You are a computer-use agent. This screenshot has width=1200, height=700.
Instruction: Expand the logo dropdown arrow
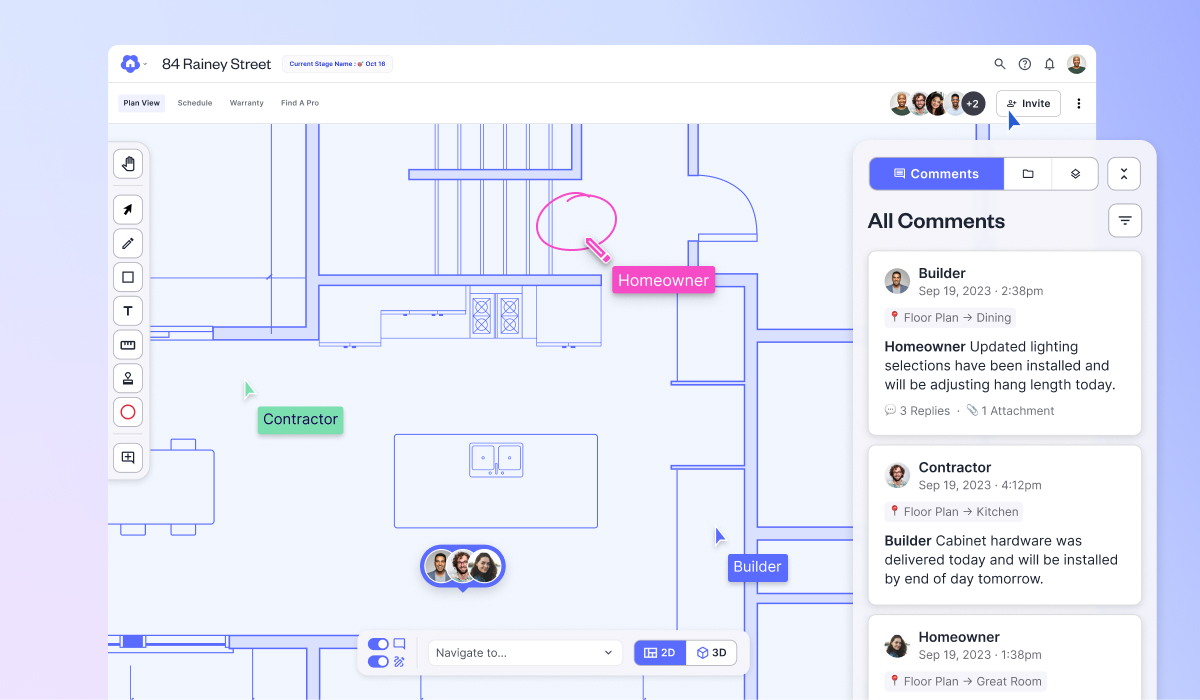(x=145, y=64)
